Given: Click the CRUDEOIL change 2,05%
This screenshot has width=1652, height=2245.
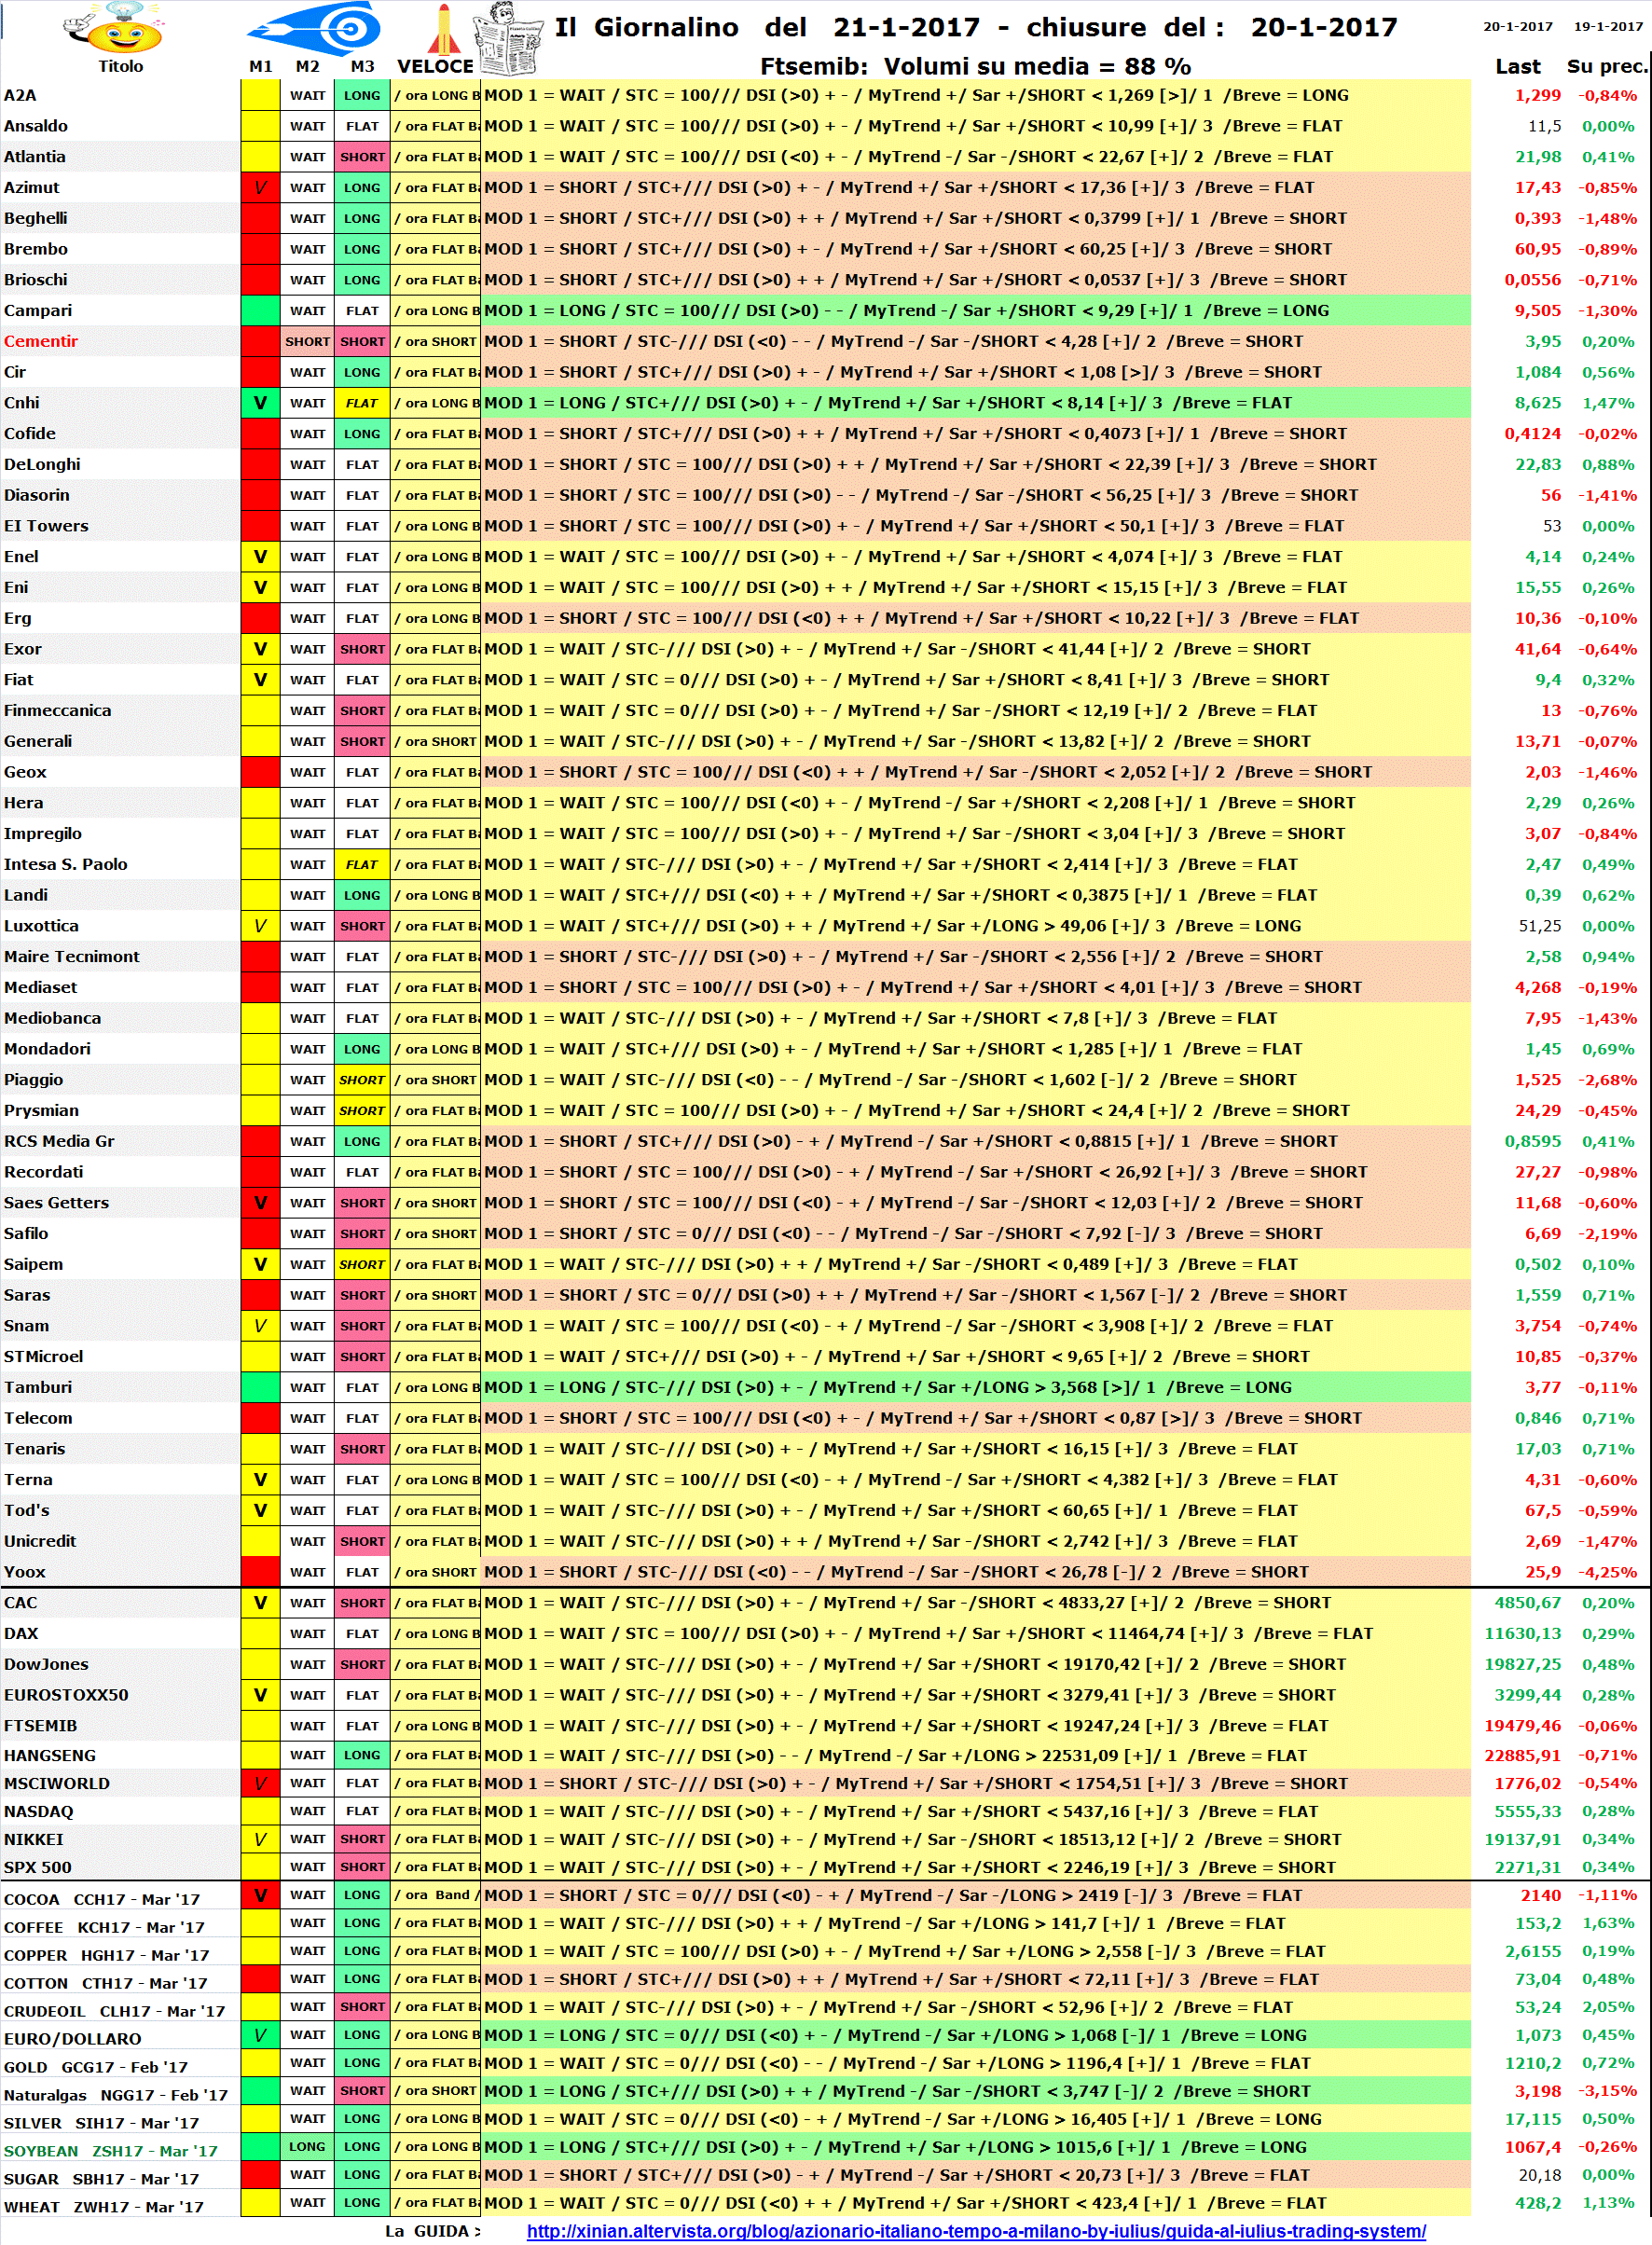Looking at the screenshot, I should point(1609,2007).
